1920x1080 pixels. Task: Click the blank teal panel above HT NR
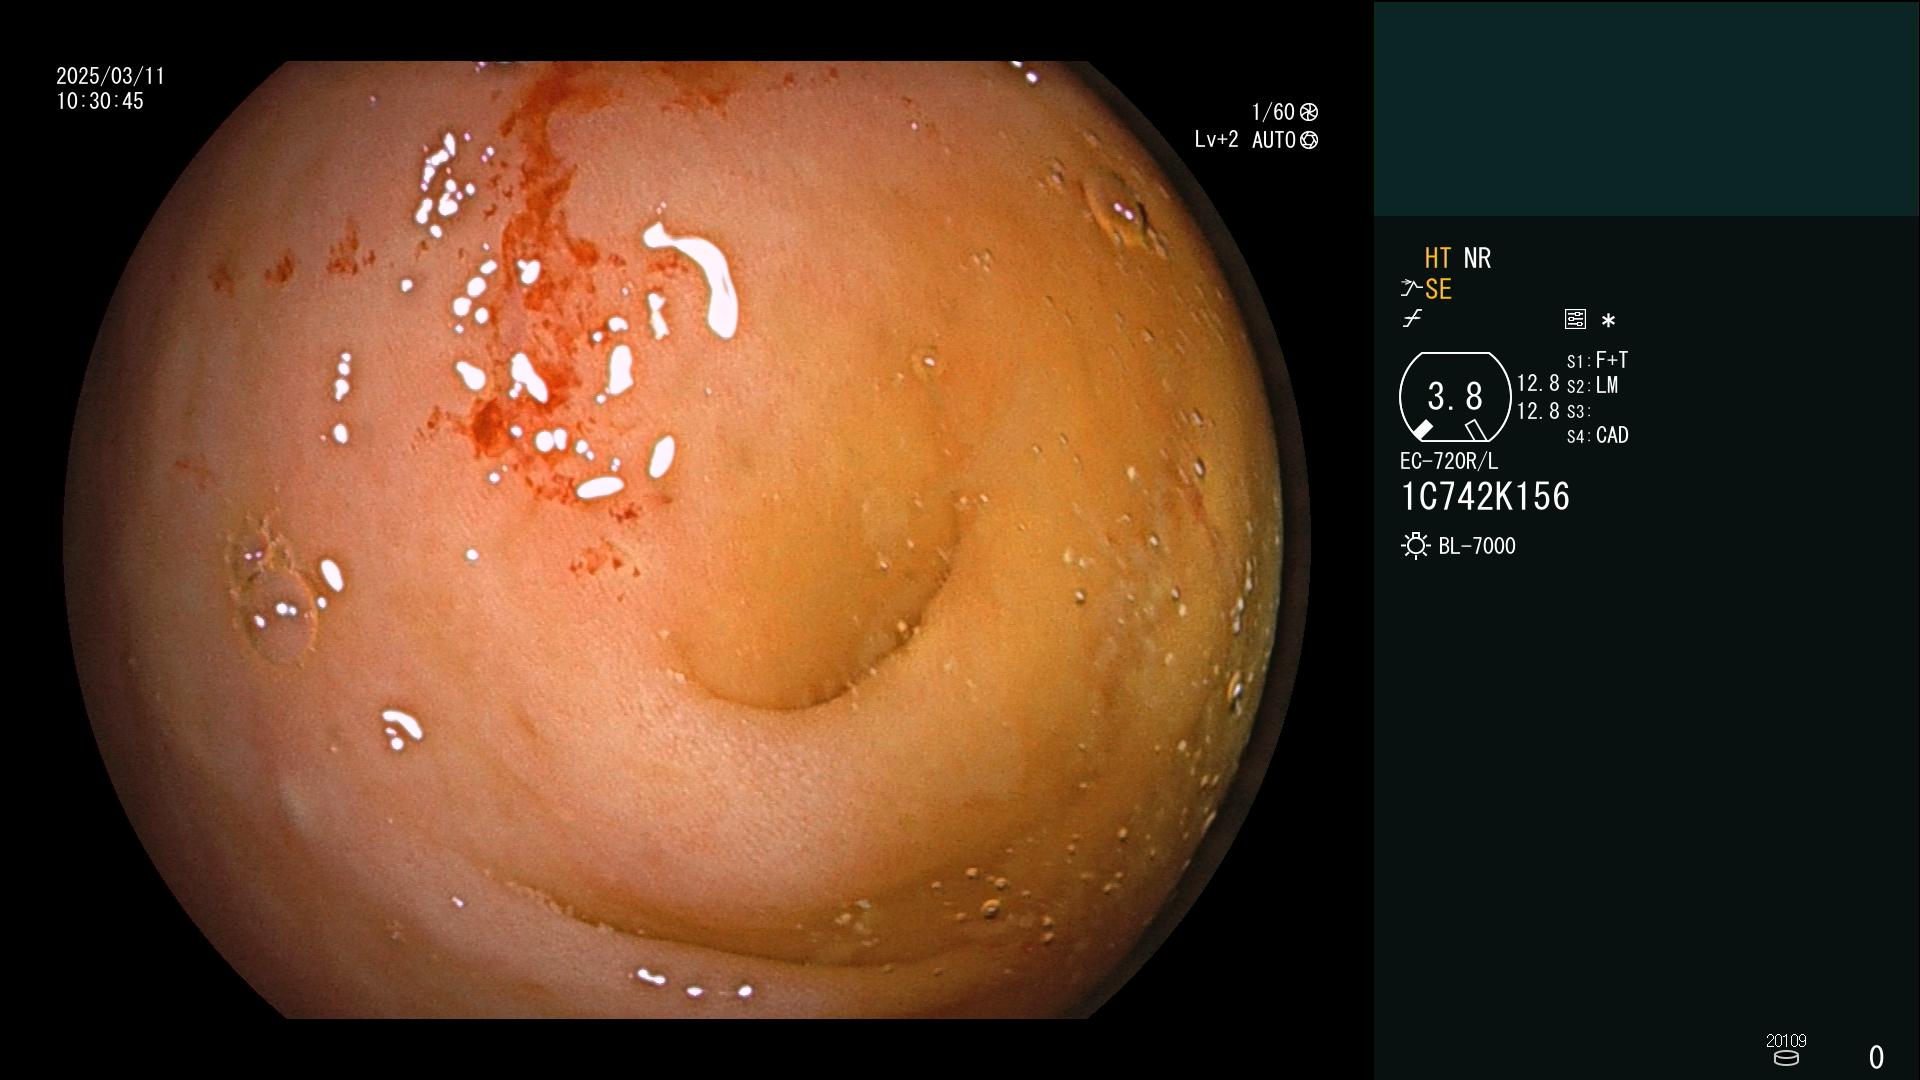click(x=1646, y=108)
